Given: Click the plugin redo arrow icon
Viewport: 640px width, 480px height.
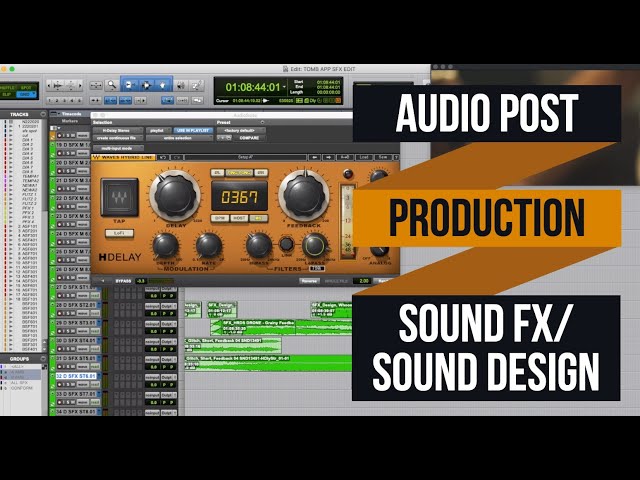Looking at the screenshot, I should (x=176, y=157).
